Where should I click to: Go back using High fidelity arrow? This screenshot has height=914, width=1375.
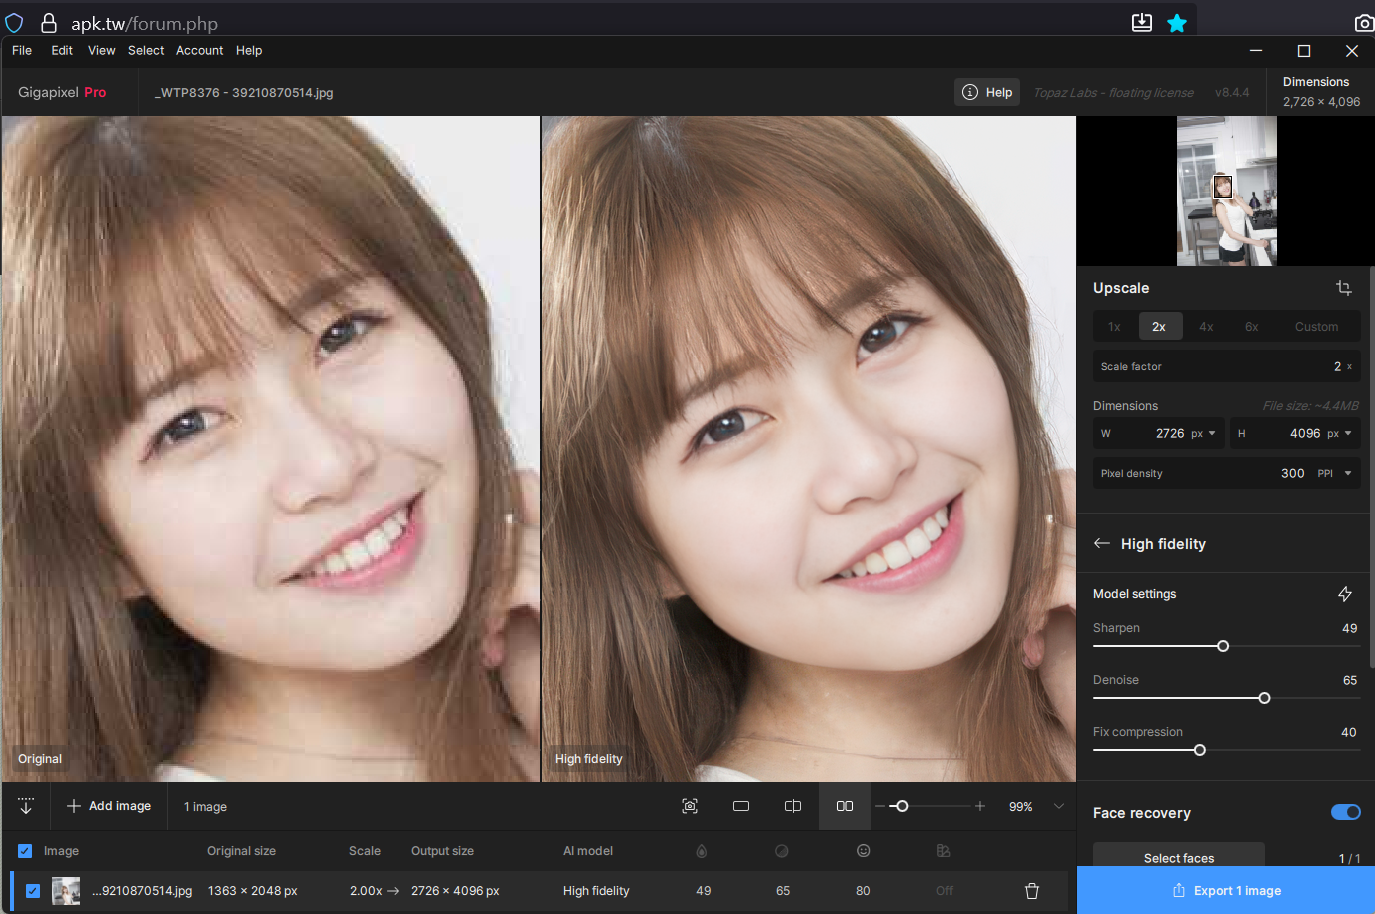coord(1102,543)
